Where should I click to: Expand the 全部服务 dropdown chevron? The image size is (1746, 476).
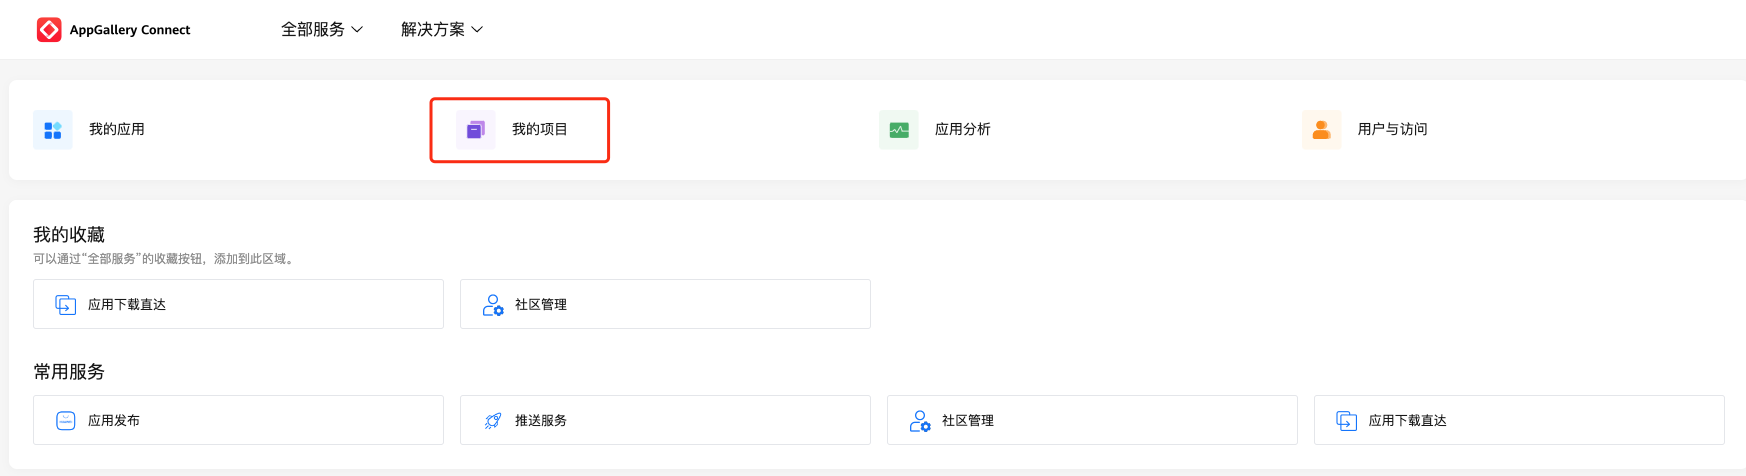click(357, 30)
